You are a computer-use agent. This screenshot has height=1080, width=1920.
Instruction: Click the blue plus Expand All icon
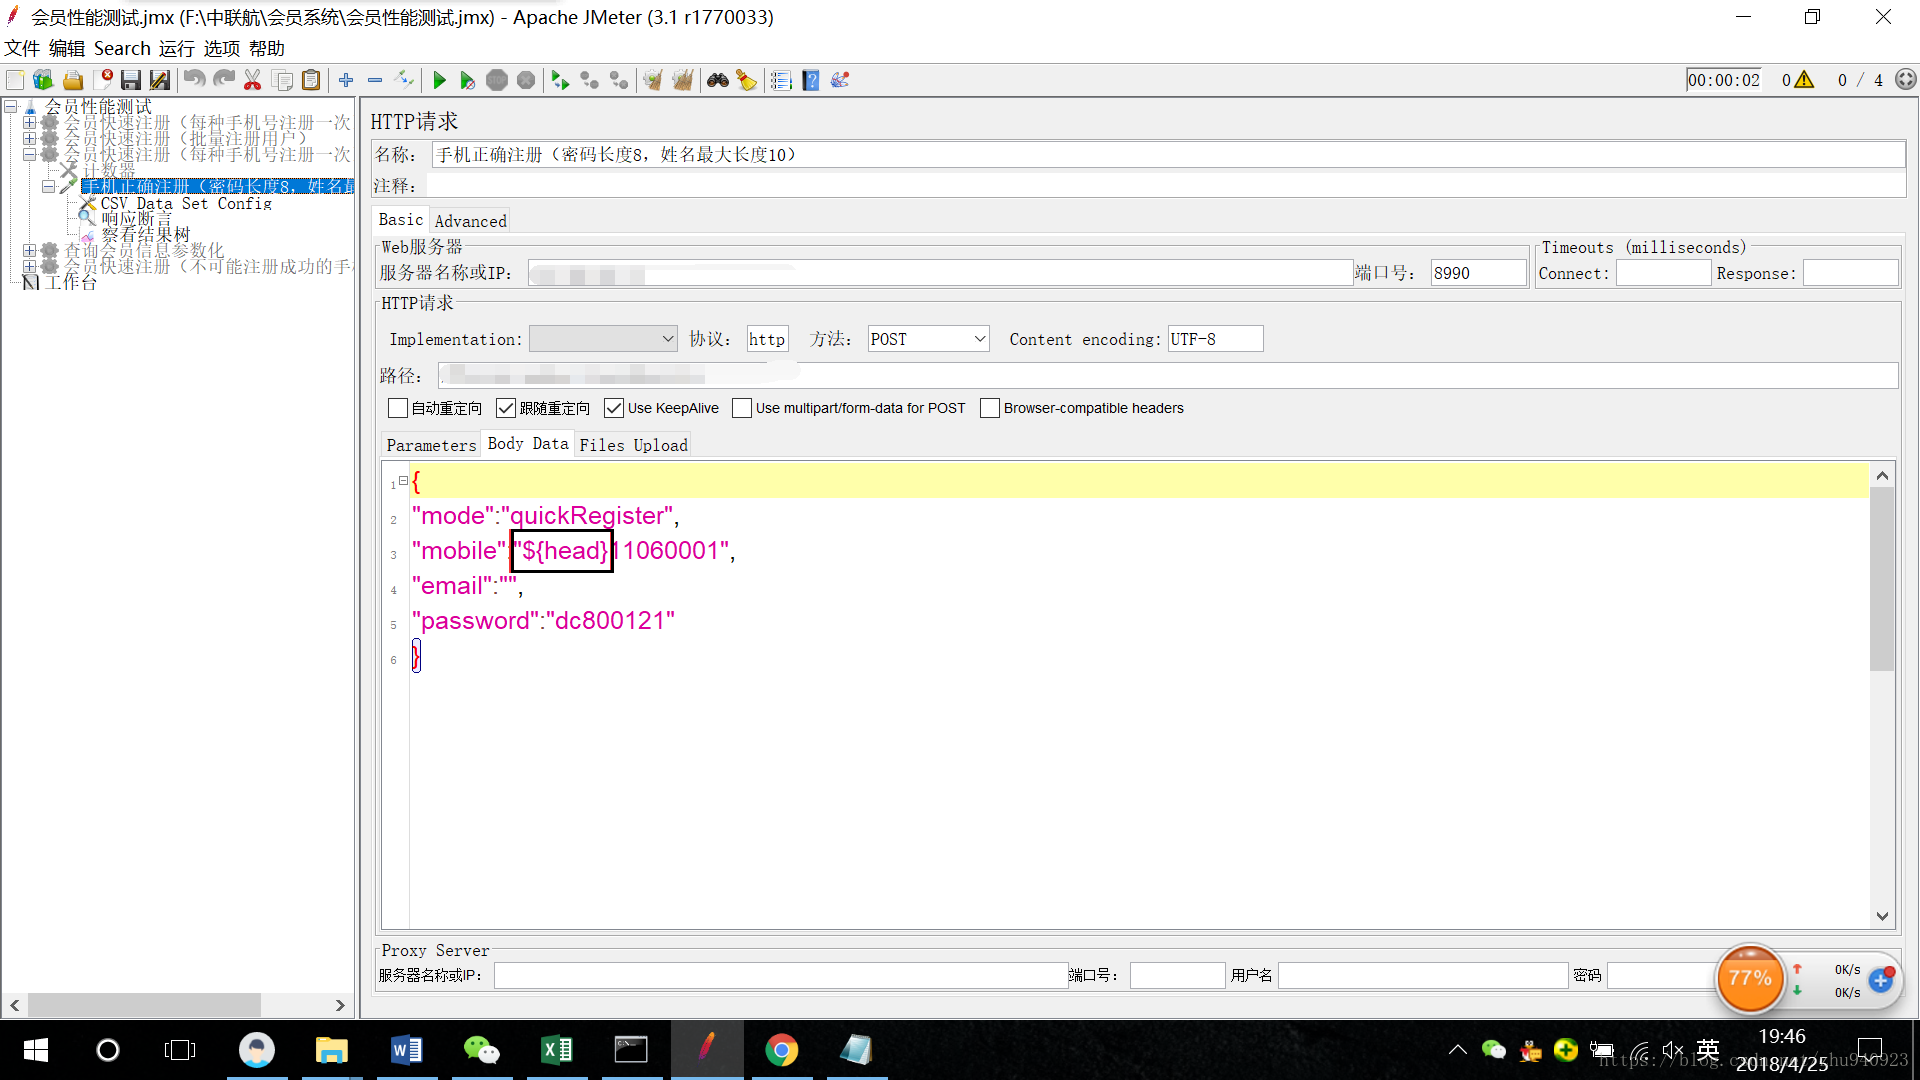pyautogui.click(x=346, y=80)
